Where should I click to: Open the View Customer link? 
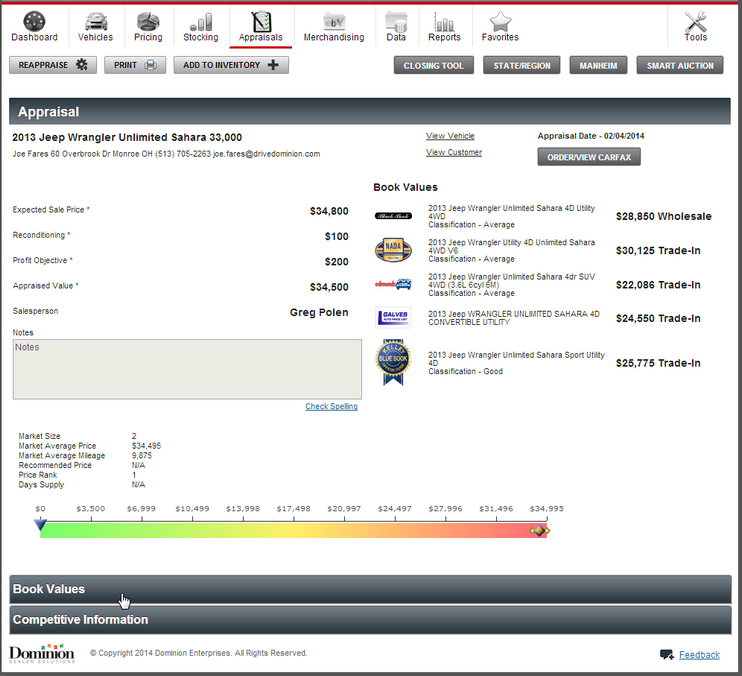click(454, 152)
